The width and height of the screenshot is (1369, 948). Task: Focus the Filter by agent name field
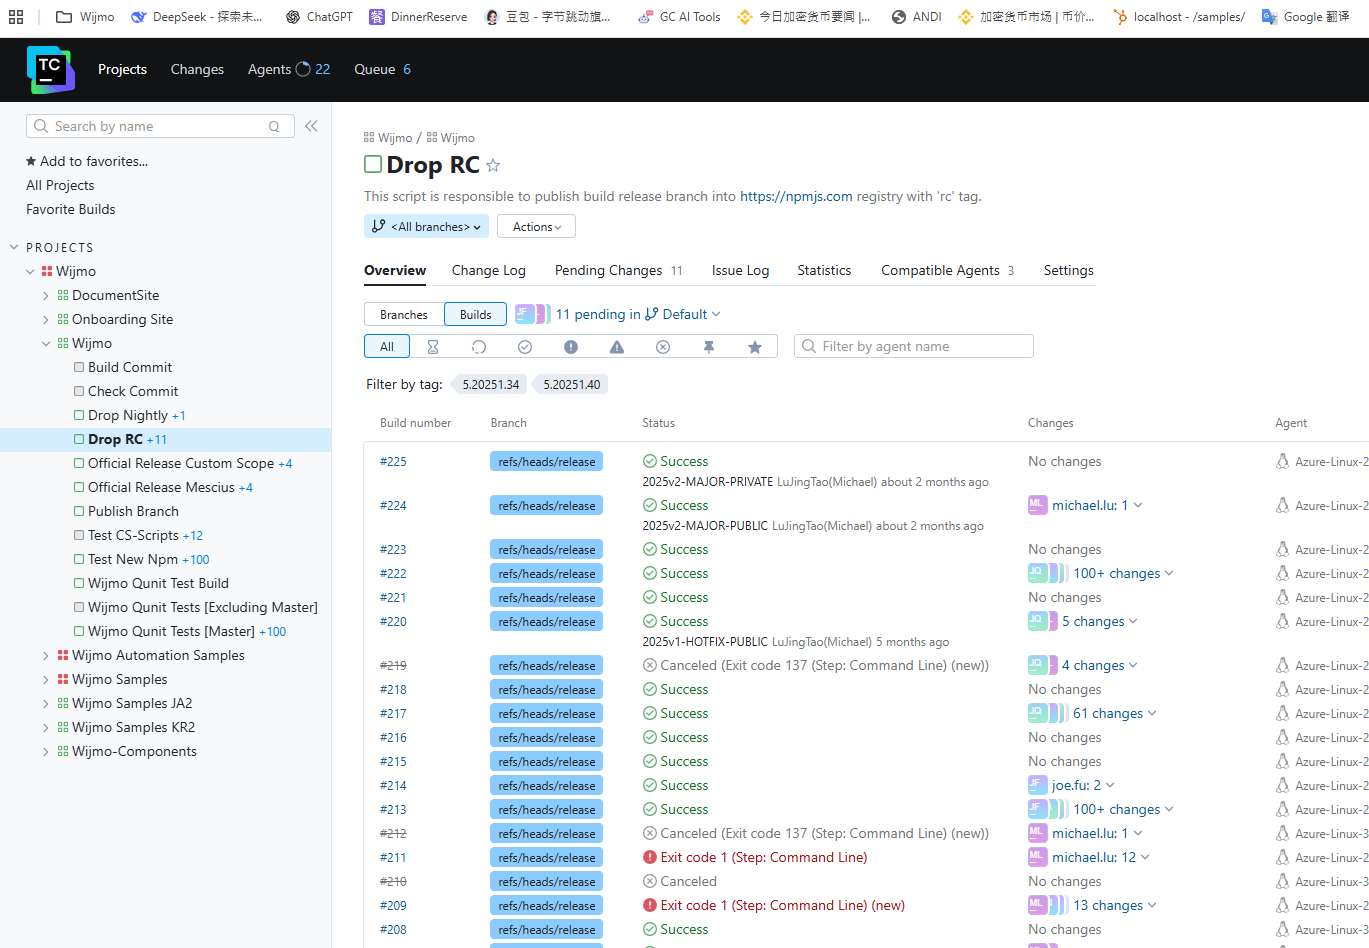pos(914,346)
